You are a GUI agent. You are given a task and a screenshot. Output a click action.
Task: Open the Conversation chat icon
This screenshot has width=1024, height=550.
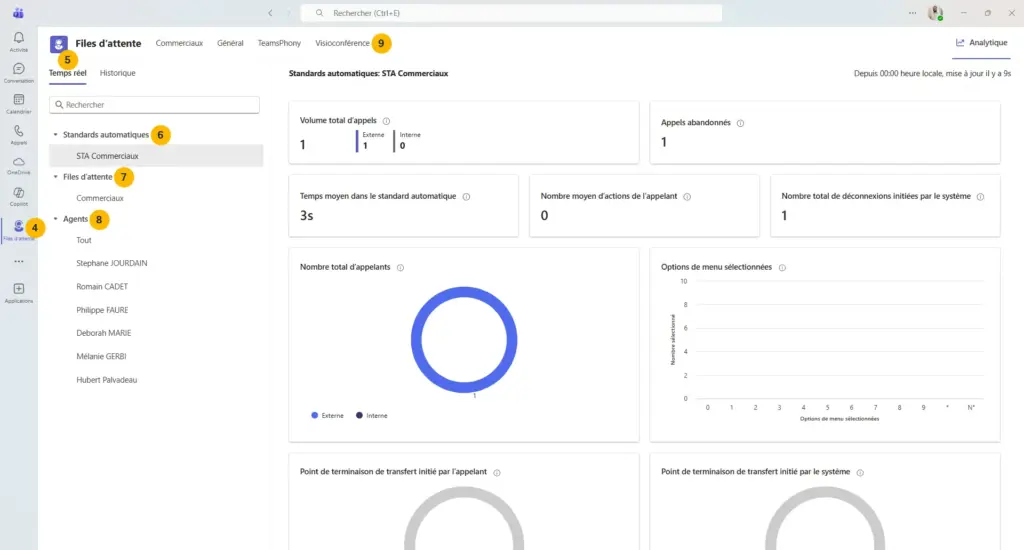[x=19, y=69]
